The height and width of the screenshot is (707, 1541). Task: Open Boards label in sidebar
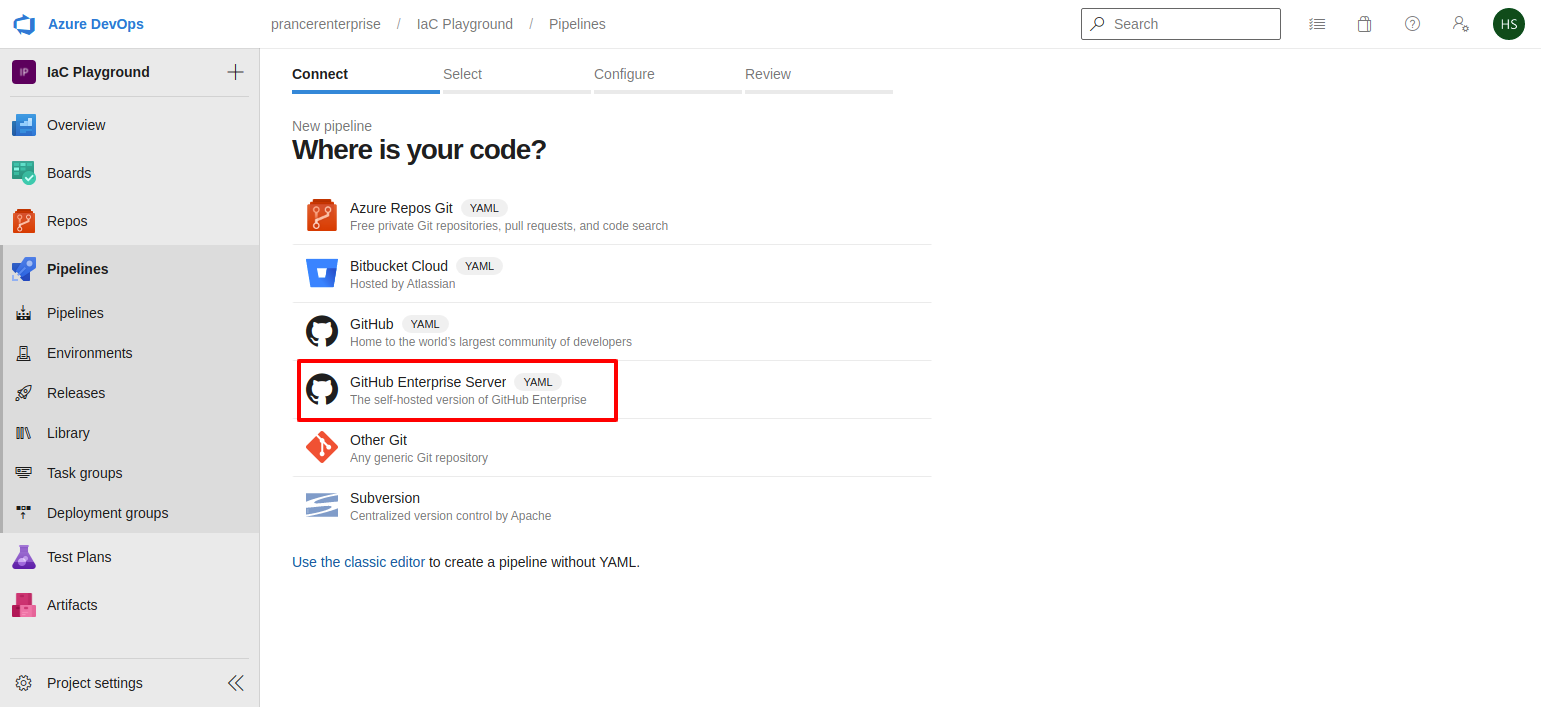(69, 173)
